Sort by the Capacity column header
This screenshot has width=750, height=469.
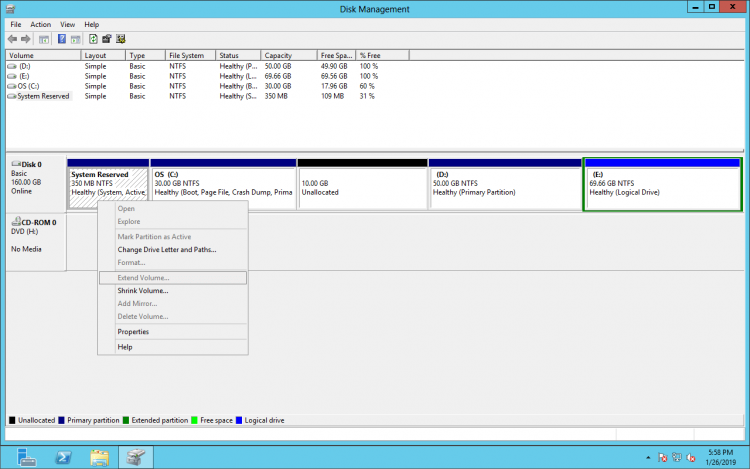[x=289, y=55]
